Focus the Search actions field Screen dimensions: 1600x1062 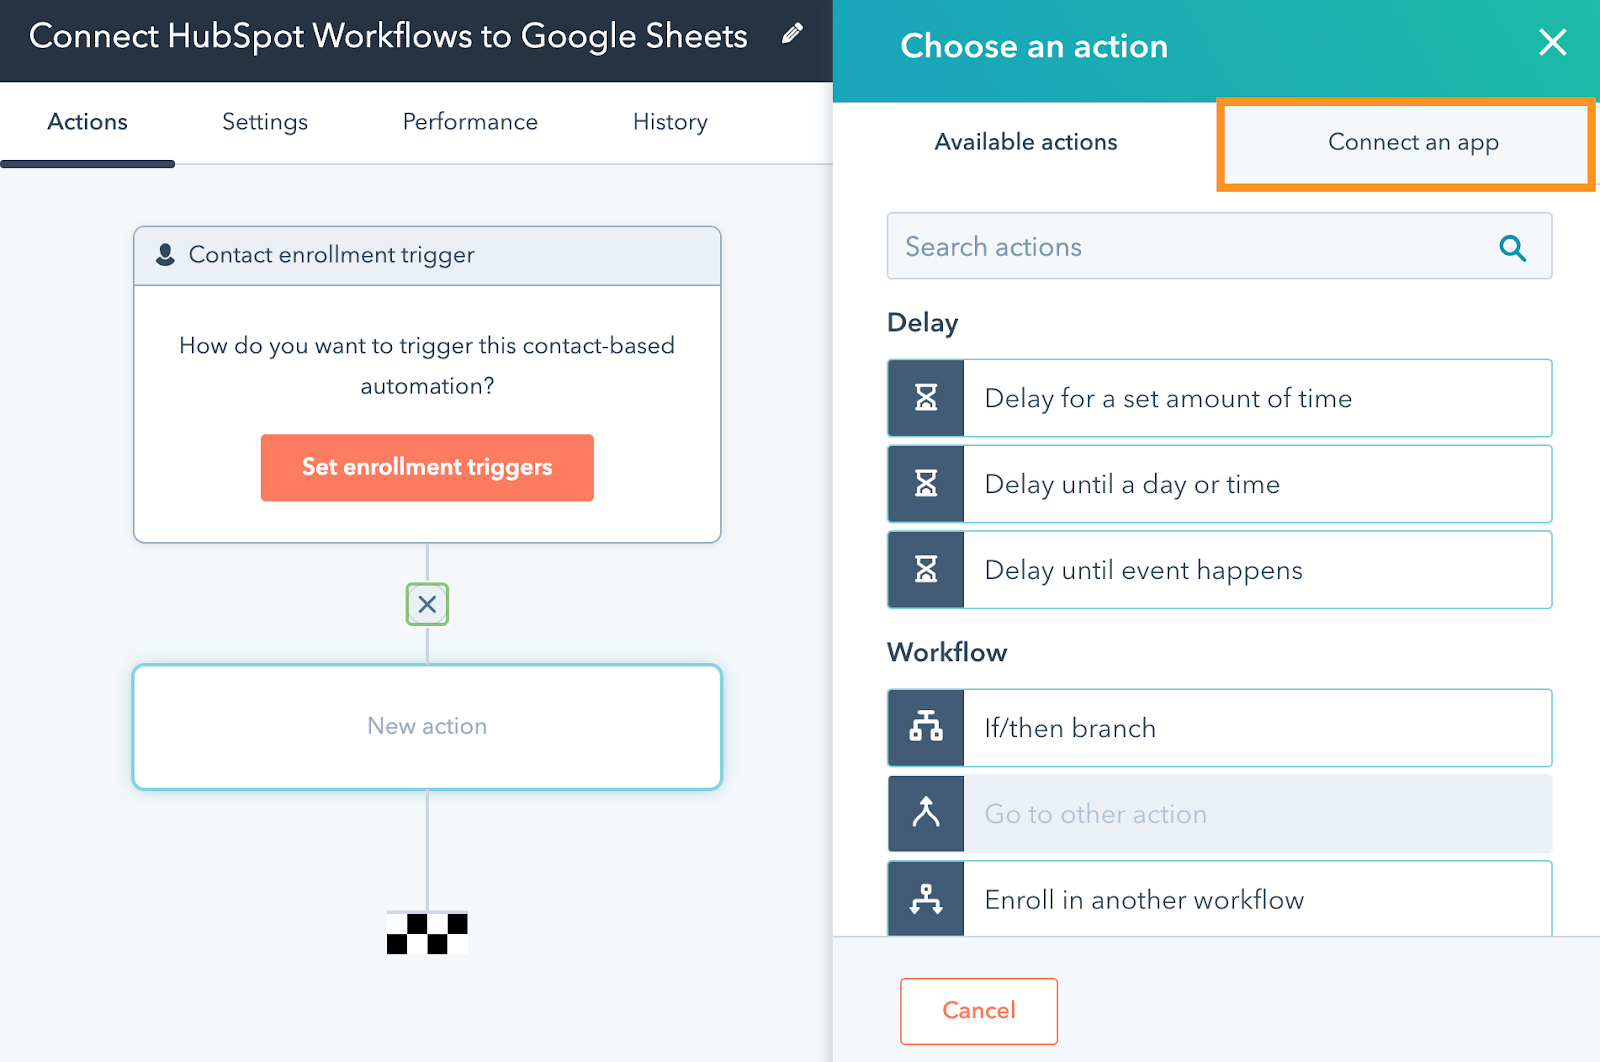pyautogui.click(x=1220, y=246)
